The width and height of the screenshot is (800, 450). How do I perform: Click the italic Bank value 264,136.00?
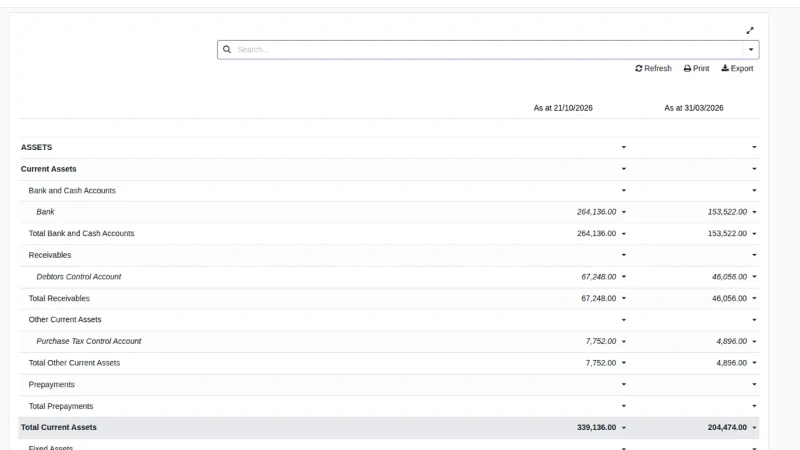596,212
